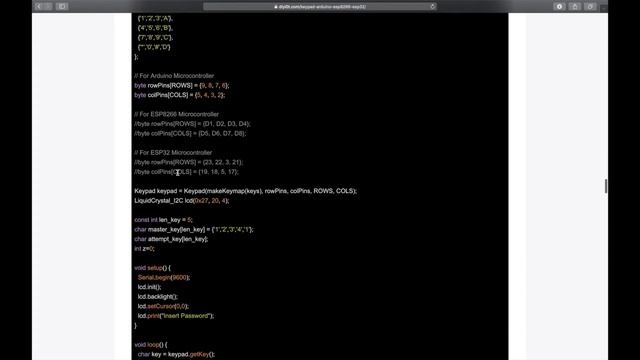
Task: Click the keymap row {'*','0','#','D'}
Action: click(x=154, y=47)
